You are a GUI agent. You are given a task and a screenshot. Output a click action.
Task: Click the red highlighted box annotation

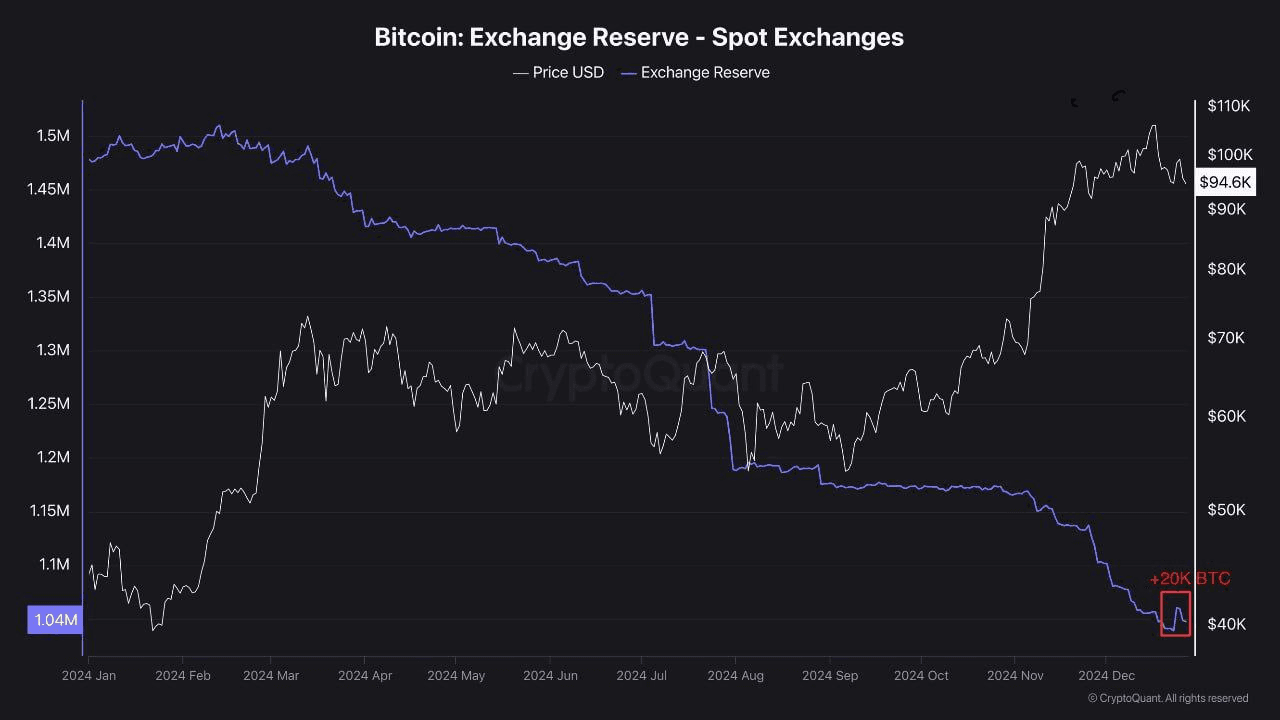(x=1175, y=613)
